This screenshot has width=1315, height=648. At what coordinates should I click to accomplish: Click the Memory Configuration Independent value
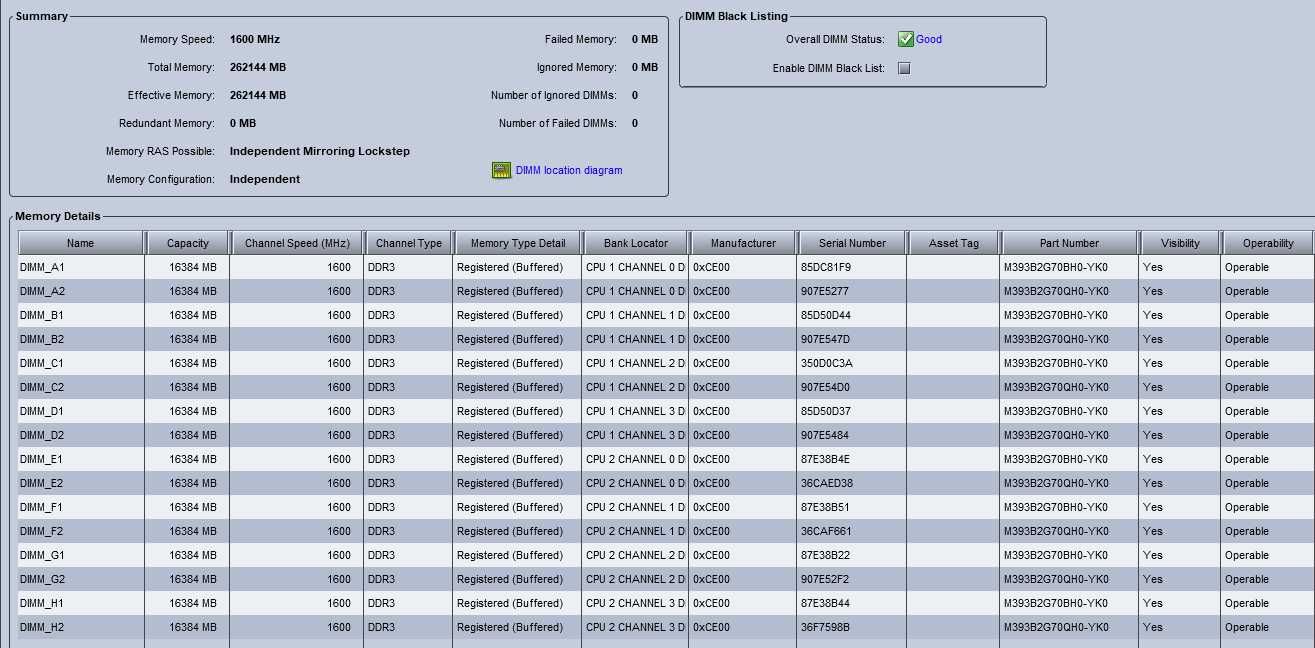coord(265,179)
